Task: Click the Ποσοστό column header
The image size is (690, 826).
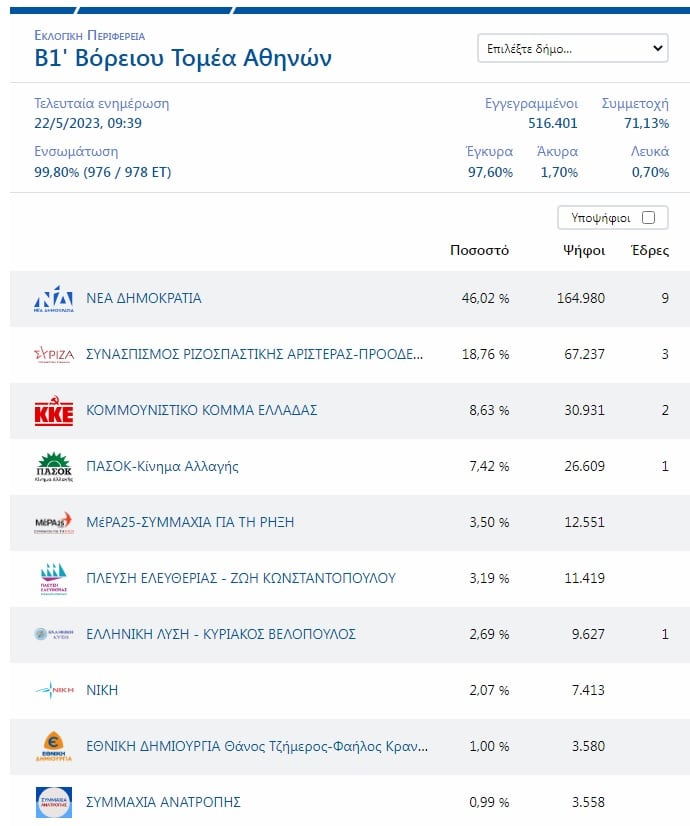Action: click(x=479, y=250)
